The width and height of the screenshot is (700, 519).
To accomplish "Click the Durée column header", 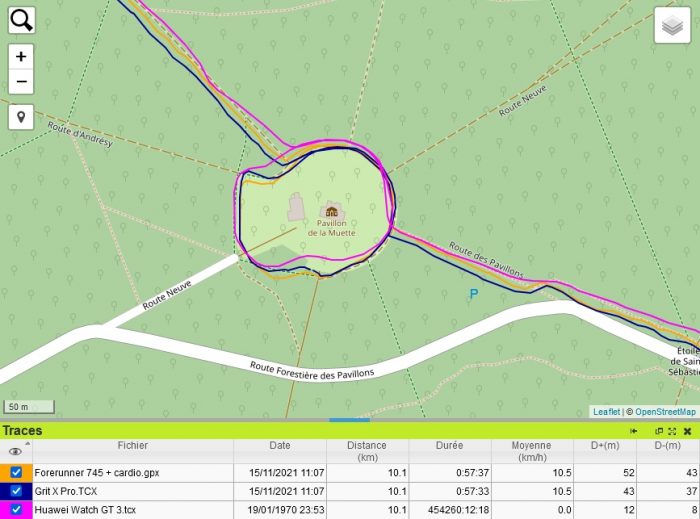I will click(x=449, y=446).
